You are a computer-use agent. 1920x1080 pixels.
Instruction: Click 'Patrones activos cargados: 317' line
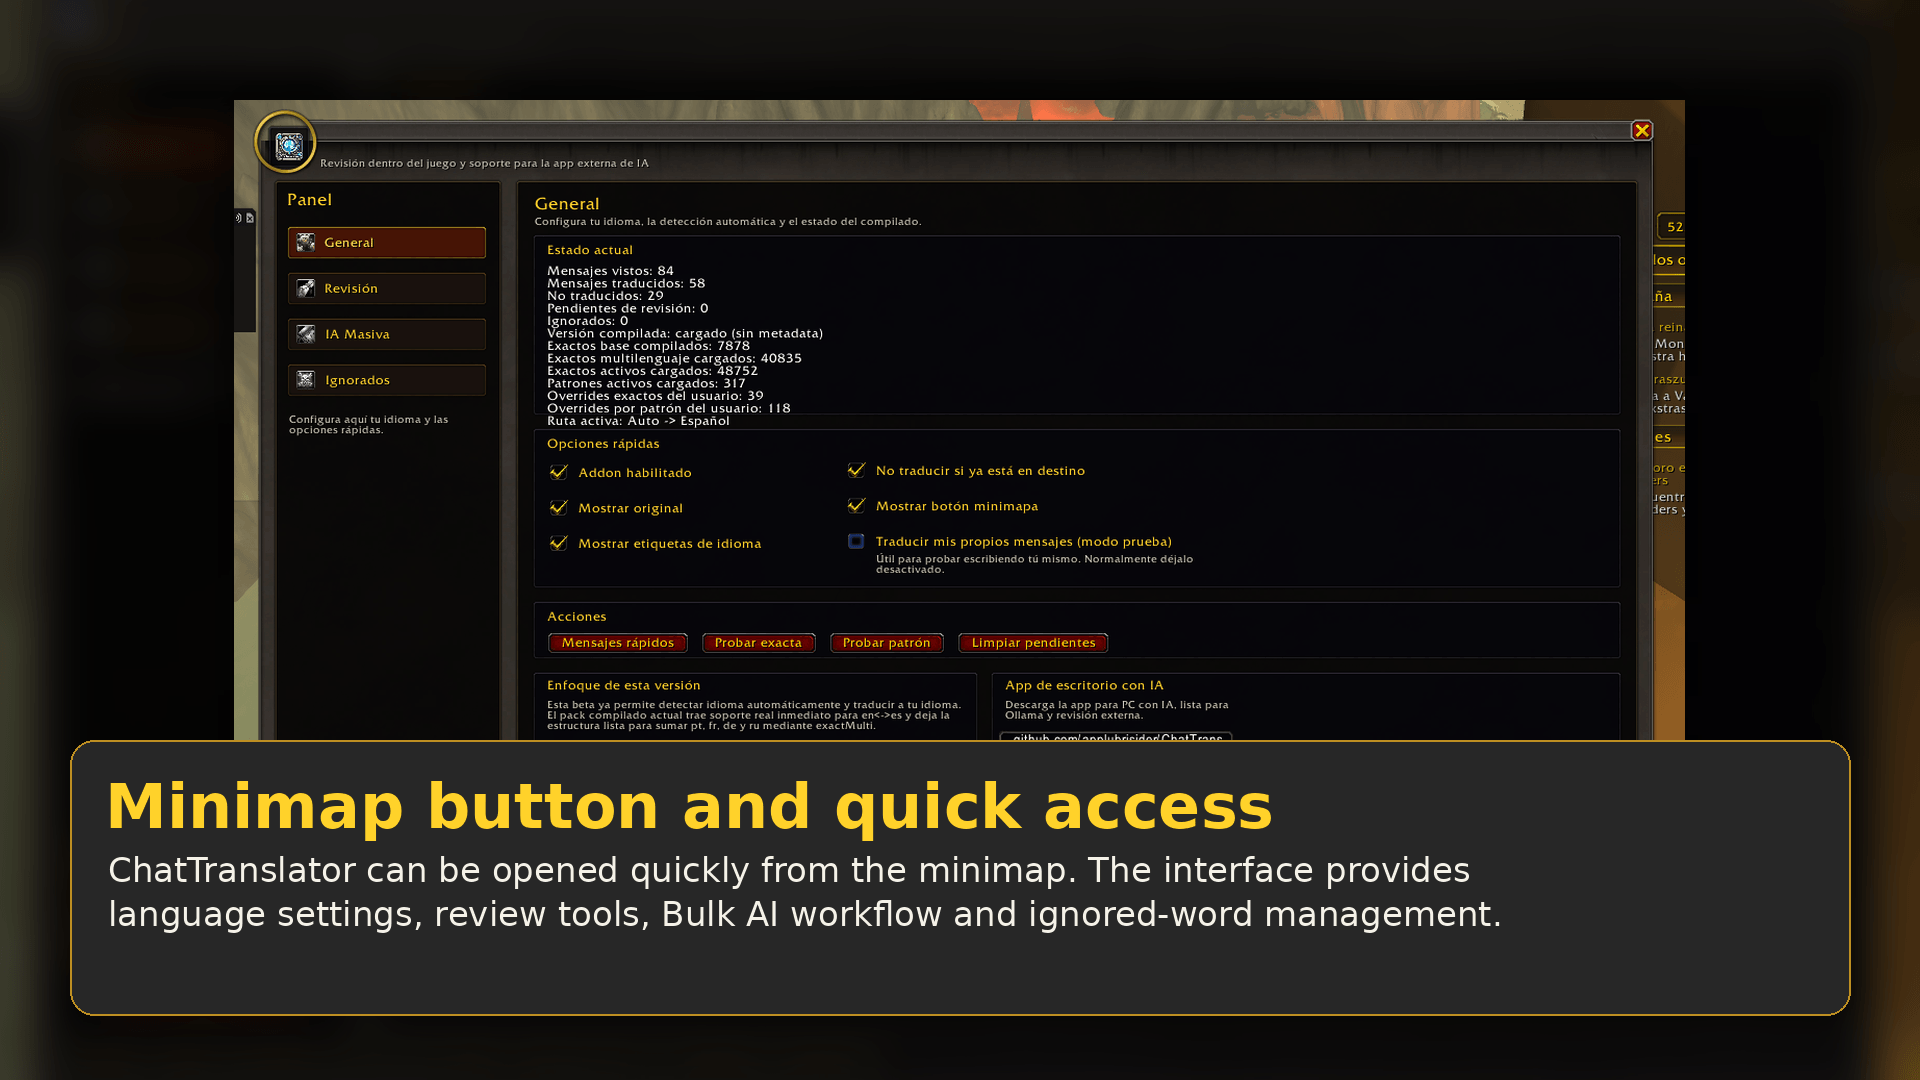click(x=646, y=383)
